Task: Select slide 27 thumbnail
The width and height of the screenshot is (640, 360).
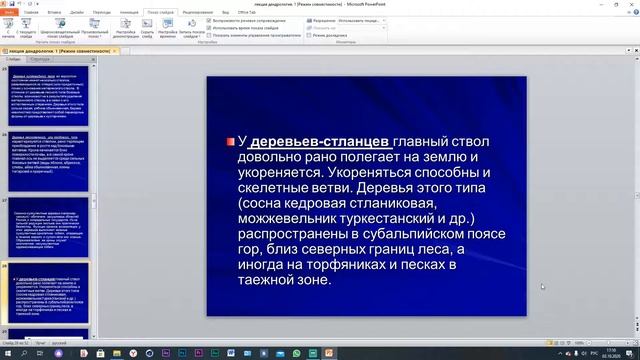Action: coord(48,227)
